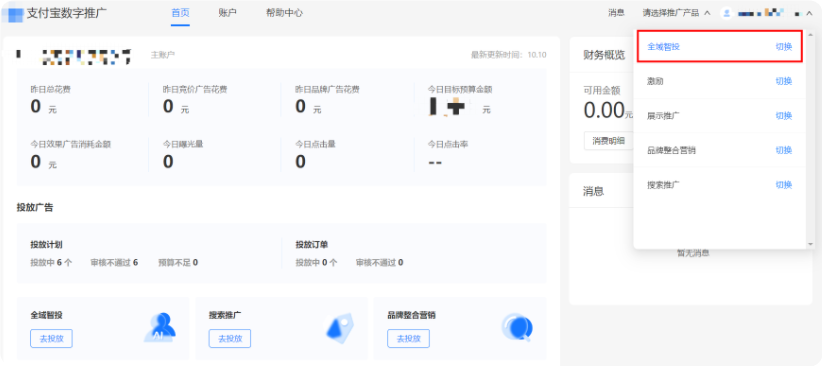
Task: Click the user avatar icon
Action: [726, 13]
